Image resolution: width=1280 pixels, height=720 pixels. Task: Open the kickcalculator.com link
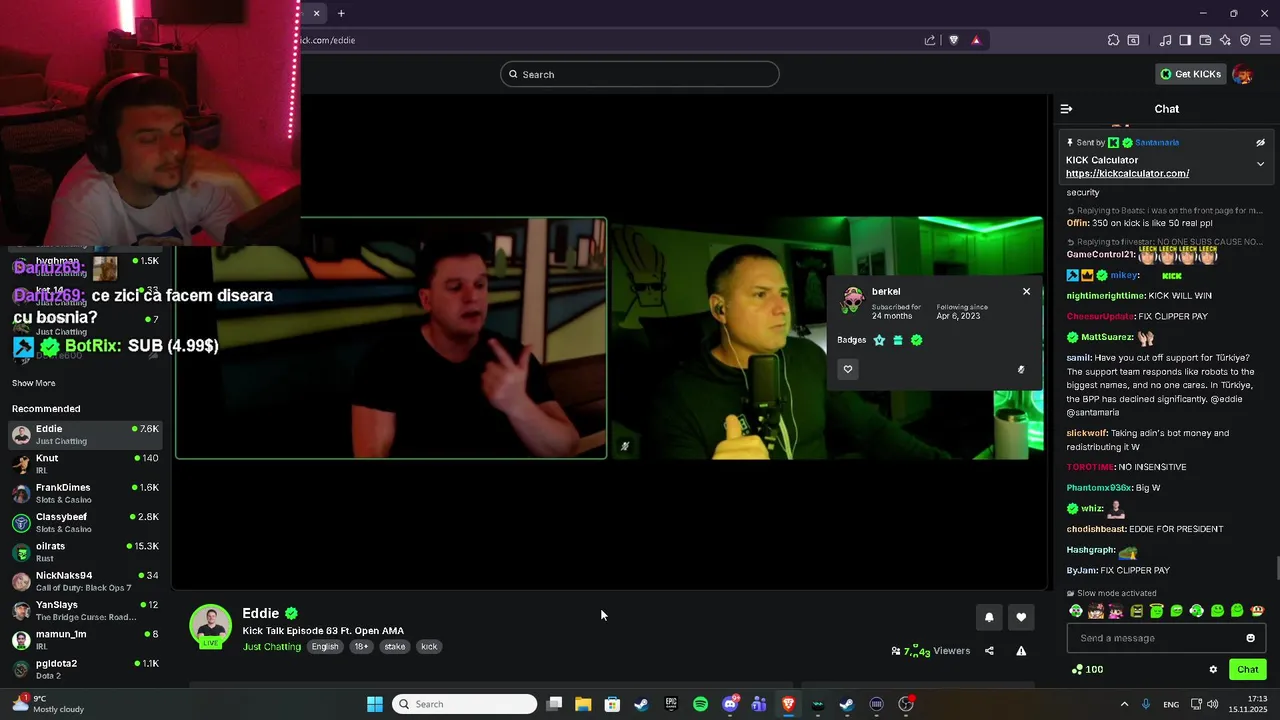pyautogui.click(x=1127, y=174)
